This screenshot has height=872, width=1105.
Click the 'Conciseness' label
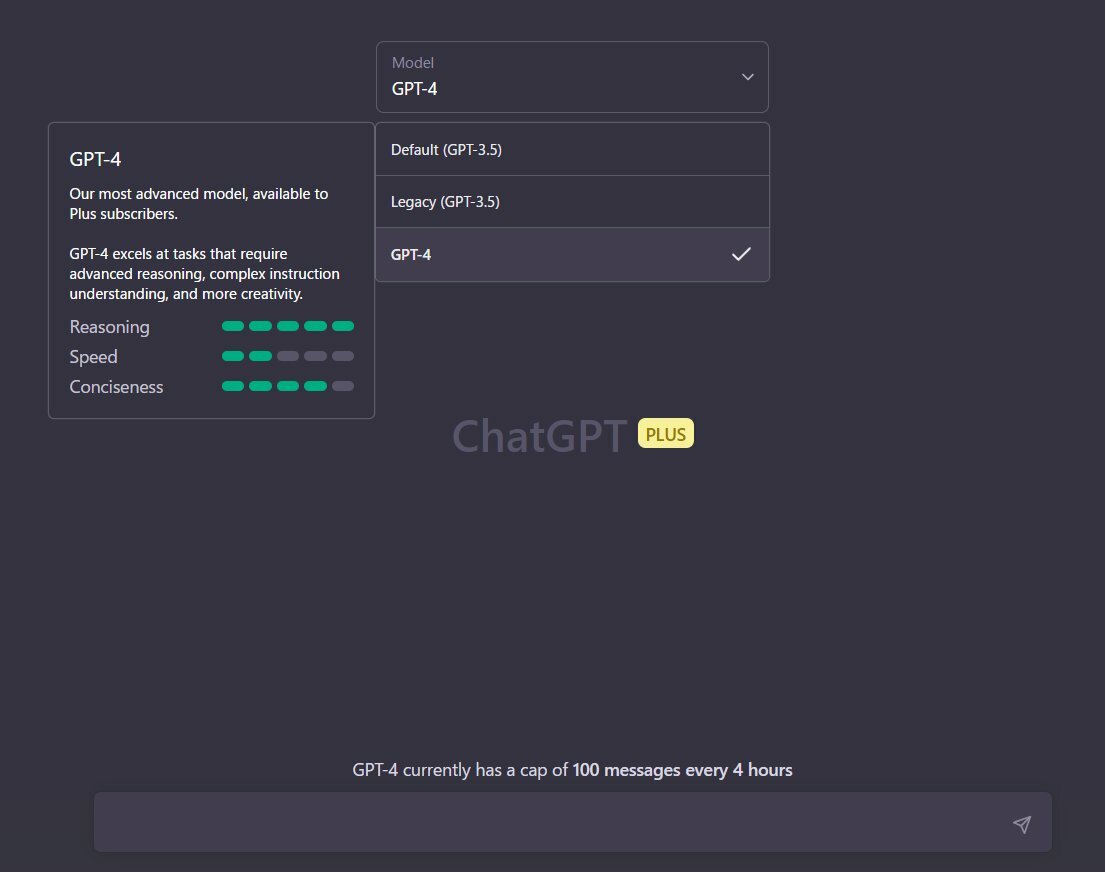[x=116, y=387]
